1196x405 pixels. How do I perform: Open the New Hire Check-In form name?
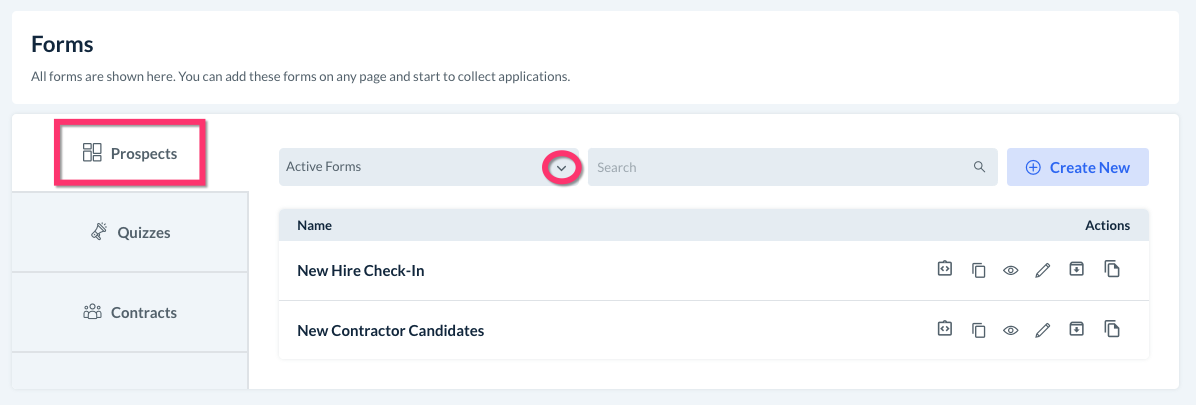pyautogui.click(x=361, y=271)
